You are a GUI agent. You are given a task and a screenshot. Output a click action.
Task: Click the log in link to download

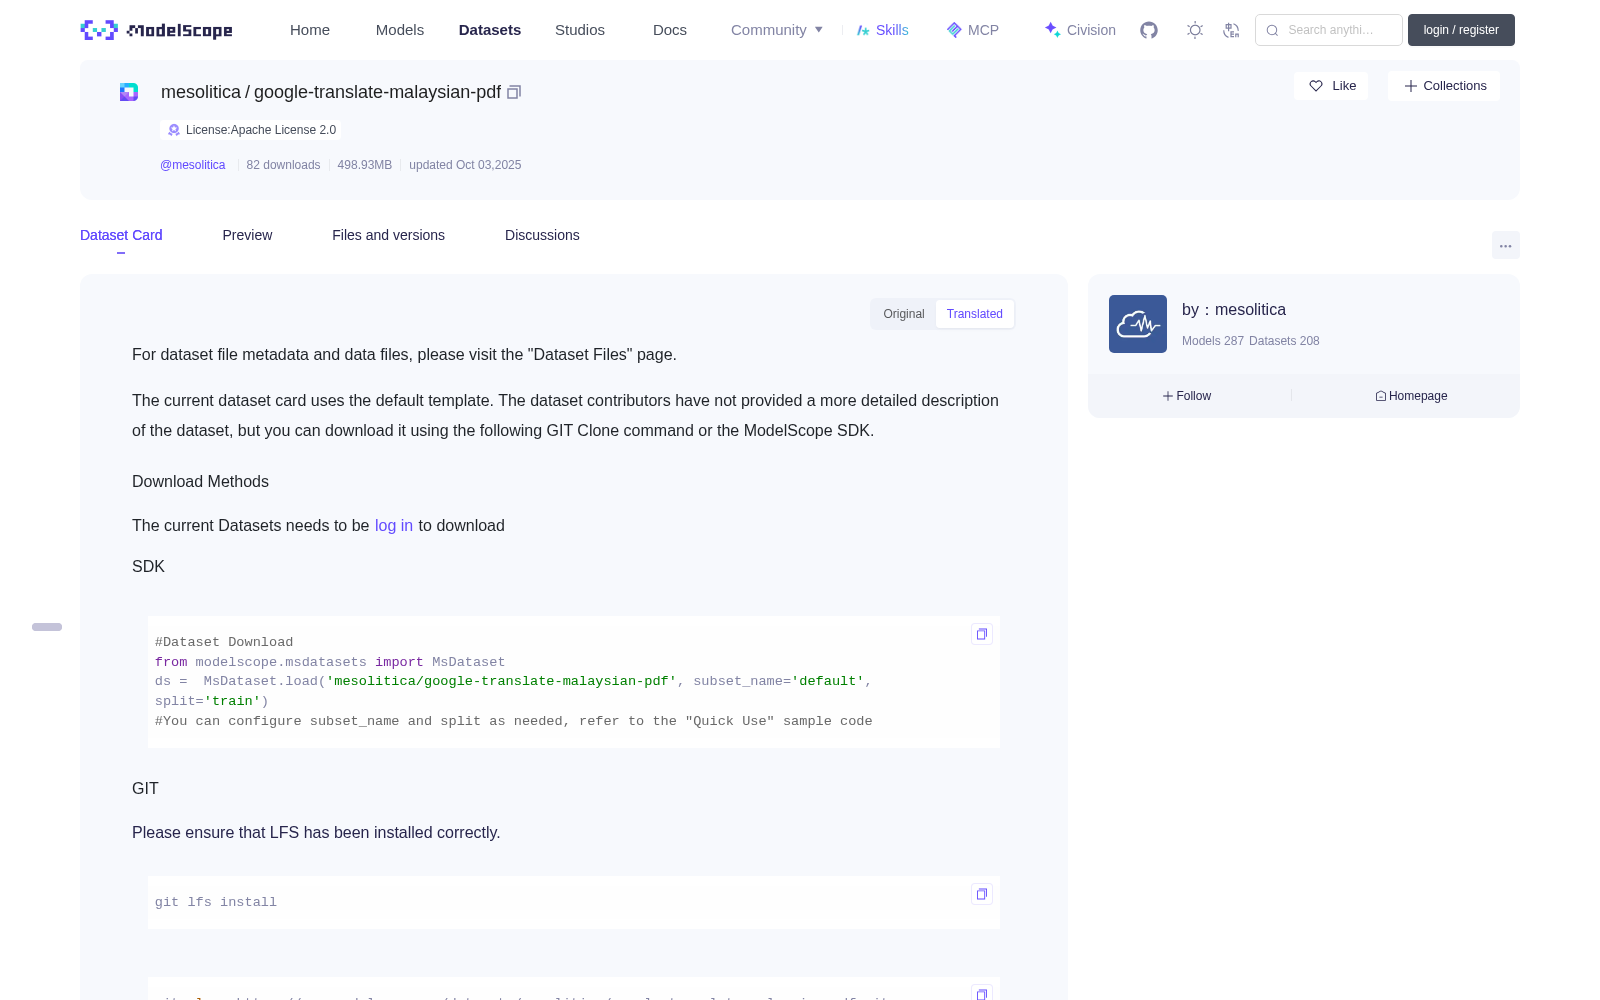coord(394,526)
